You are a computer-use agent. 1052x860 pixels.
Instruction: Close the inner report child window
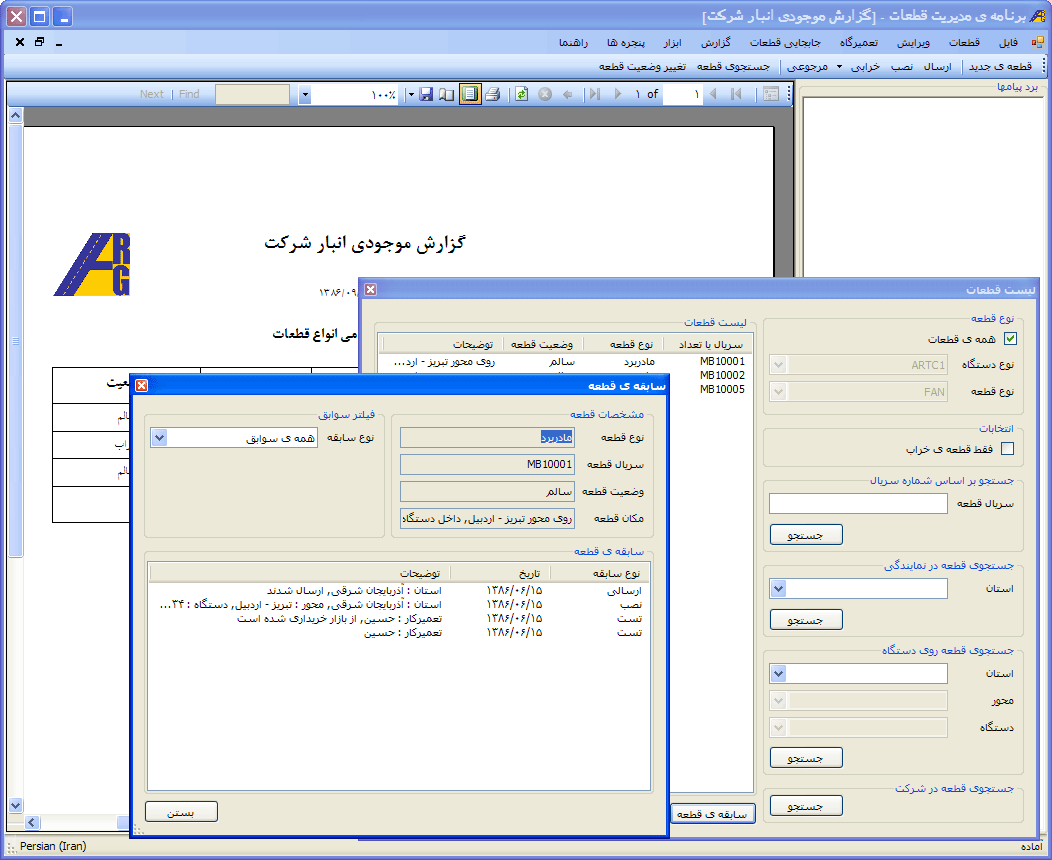[20, 42]
